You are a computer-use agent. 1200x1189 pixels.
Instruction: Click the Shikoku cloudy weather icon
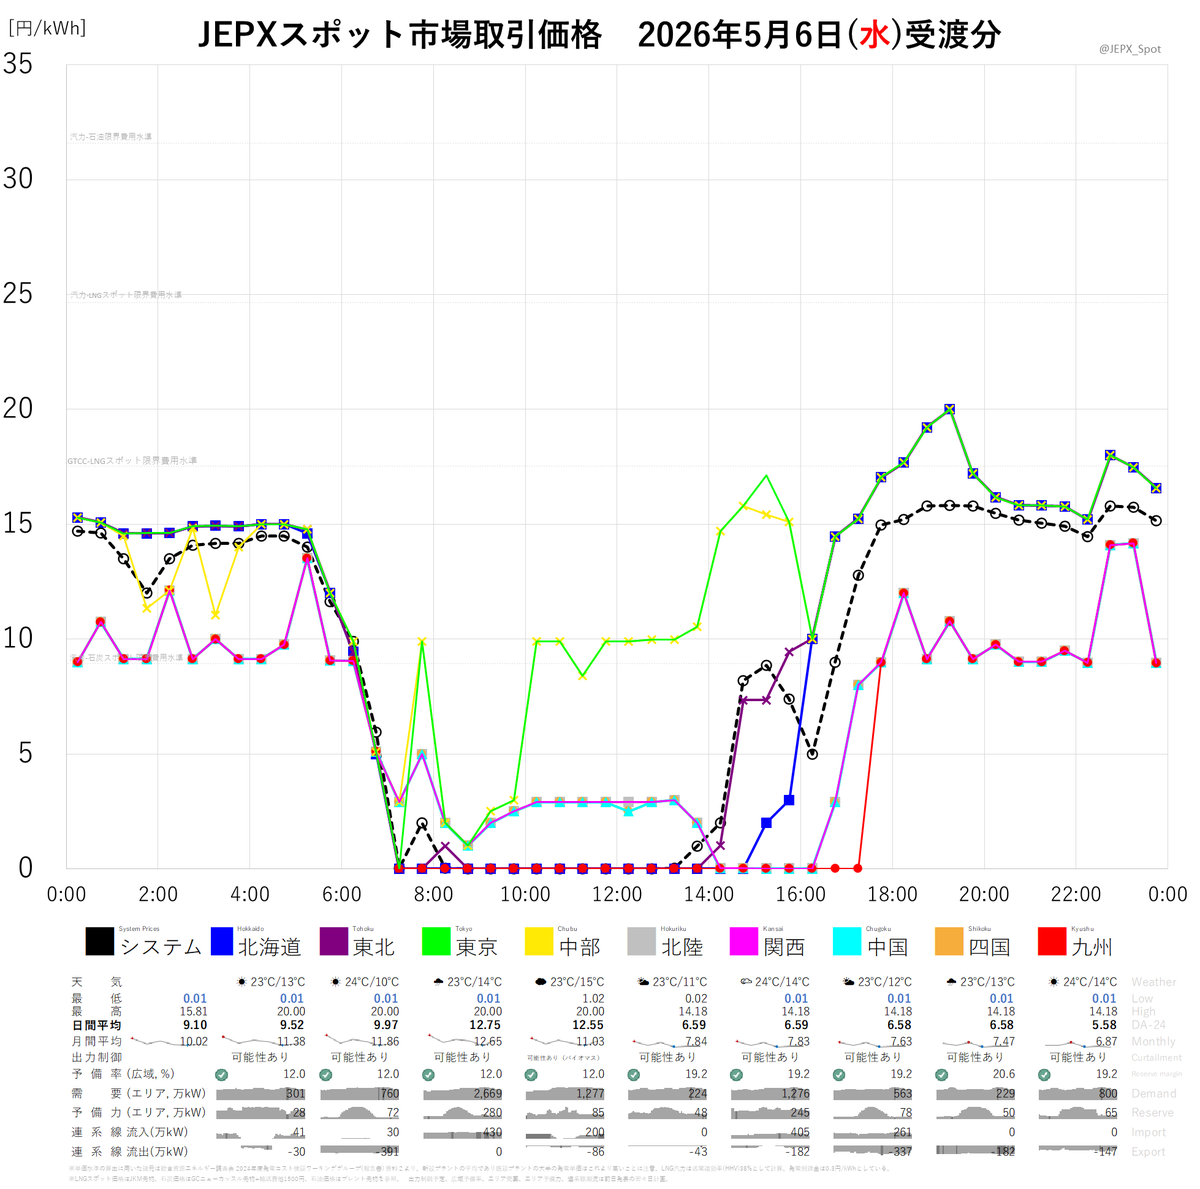[951, 982]
